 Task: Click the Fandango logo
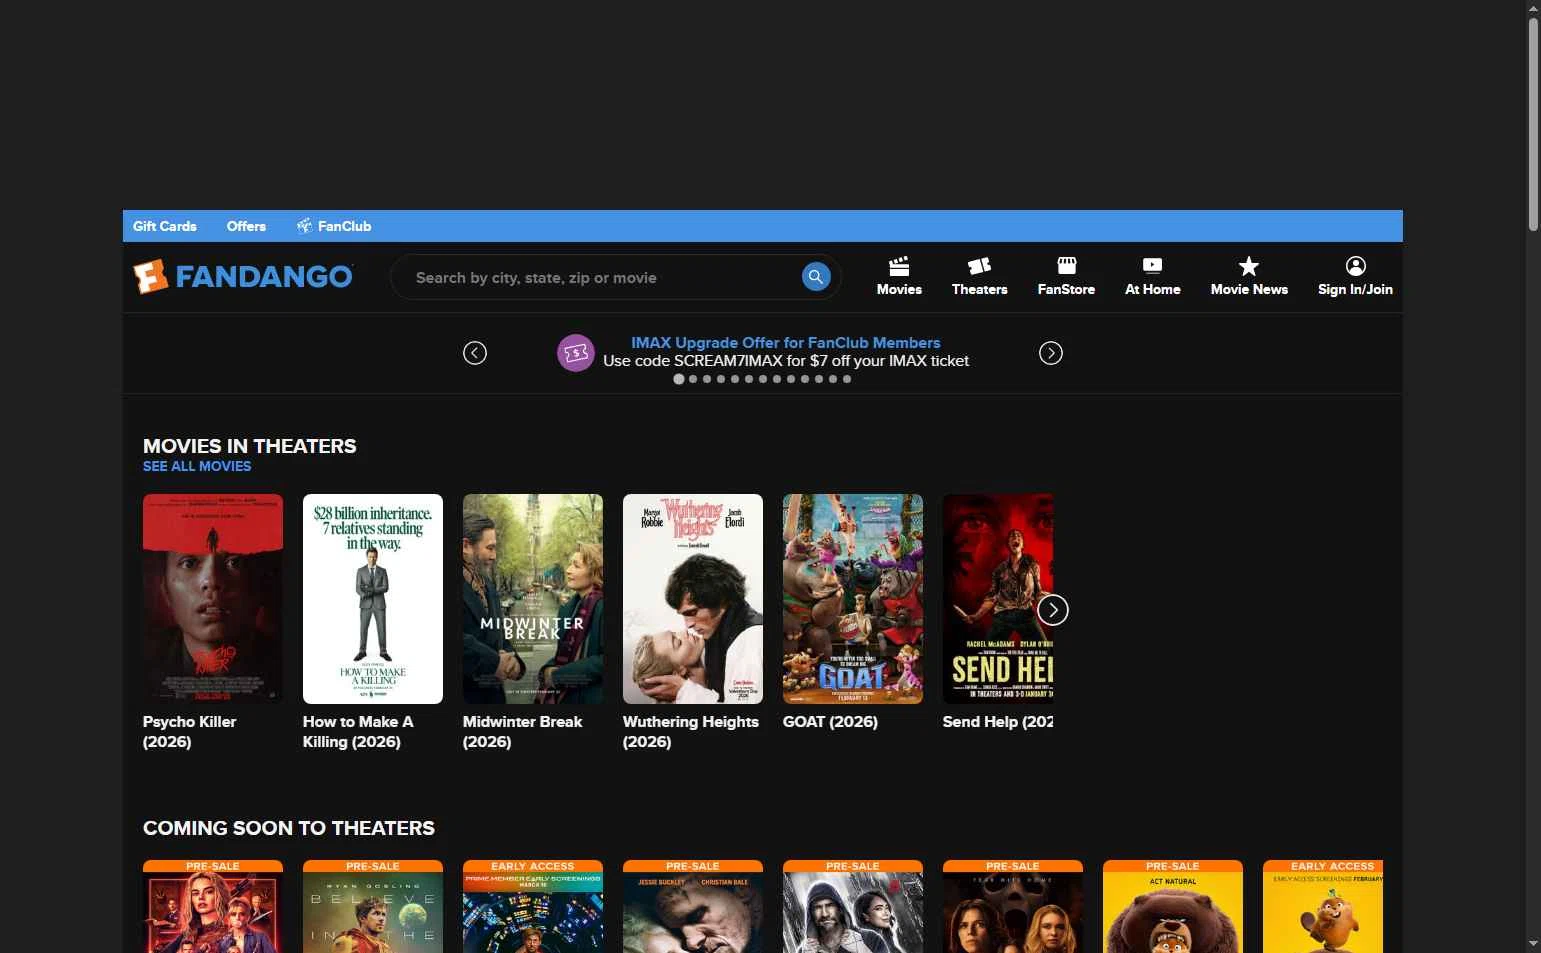pyautogui.click(x=243, y=277)
